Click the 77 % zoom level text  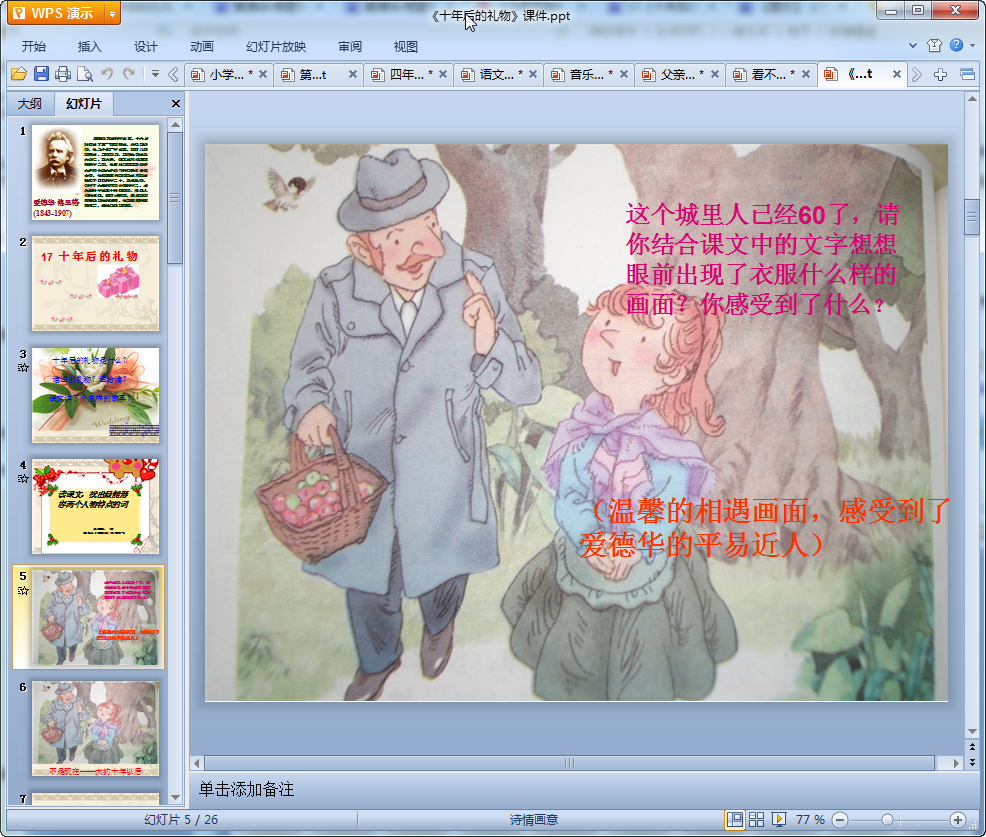(810, 819)
